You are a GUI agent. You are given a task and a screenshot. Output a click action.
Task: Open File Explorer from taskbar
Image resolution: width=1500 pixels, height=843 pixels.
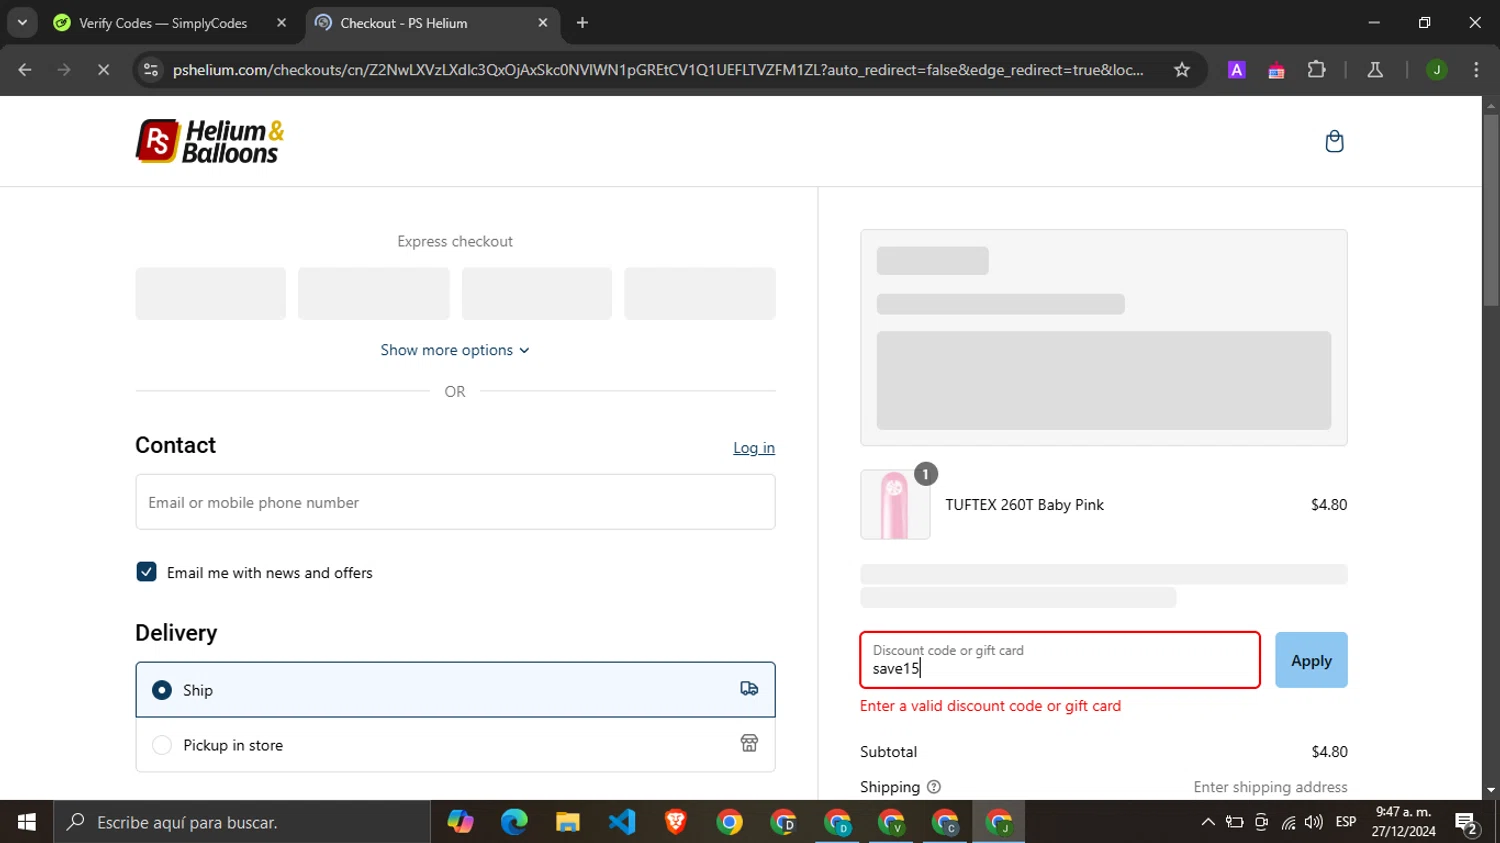[x=568, y=822]
